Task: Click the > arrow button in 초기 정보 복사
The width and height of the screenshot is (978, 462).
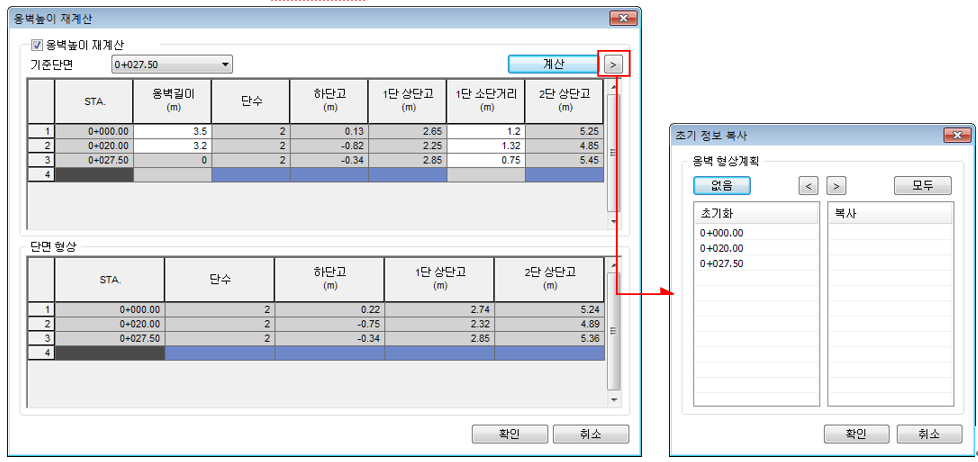Action: point(837,186)
